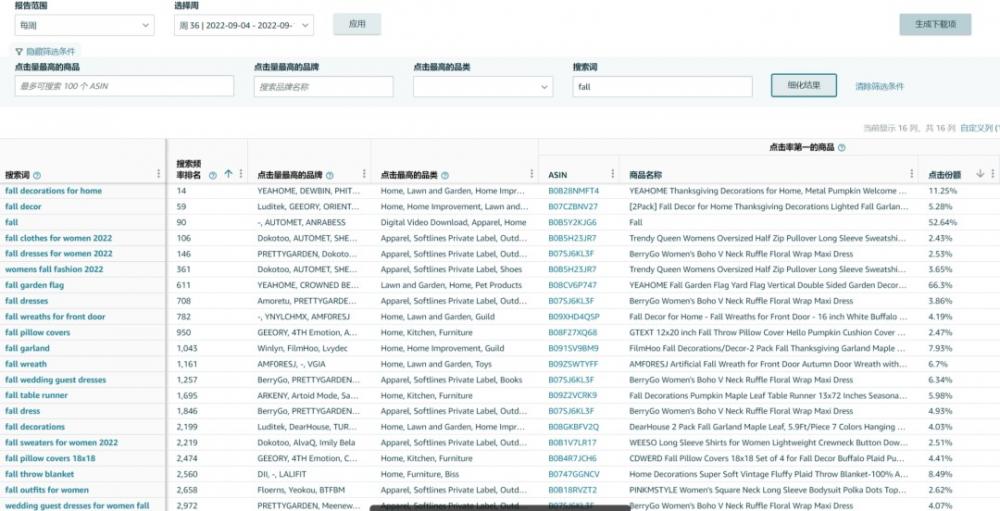Screen dimensions: 1000x511
Task: Click the 清除筛选条件 link
Action: click(x=879, y=86)
